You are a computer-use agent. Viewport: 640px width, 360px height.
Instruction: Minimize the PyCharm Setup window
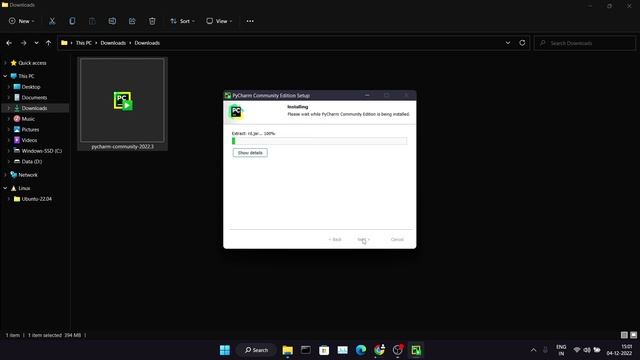367,95
